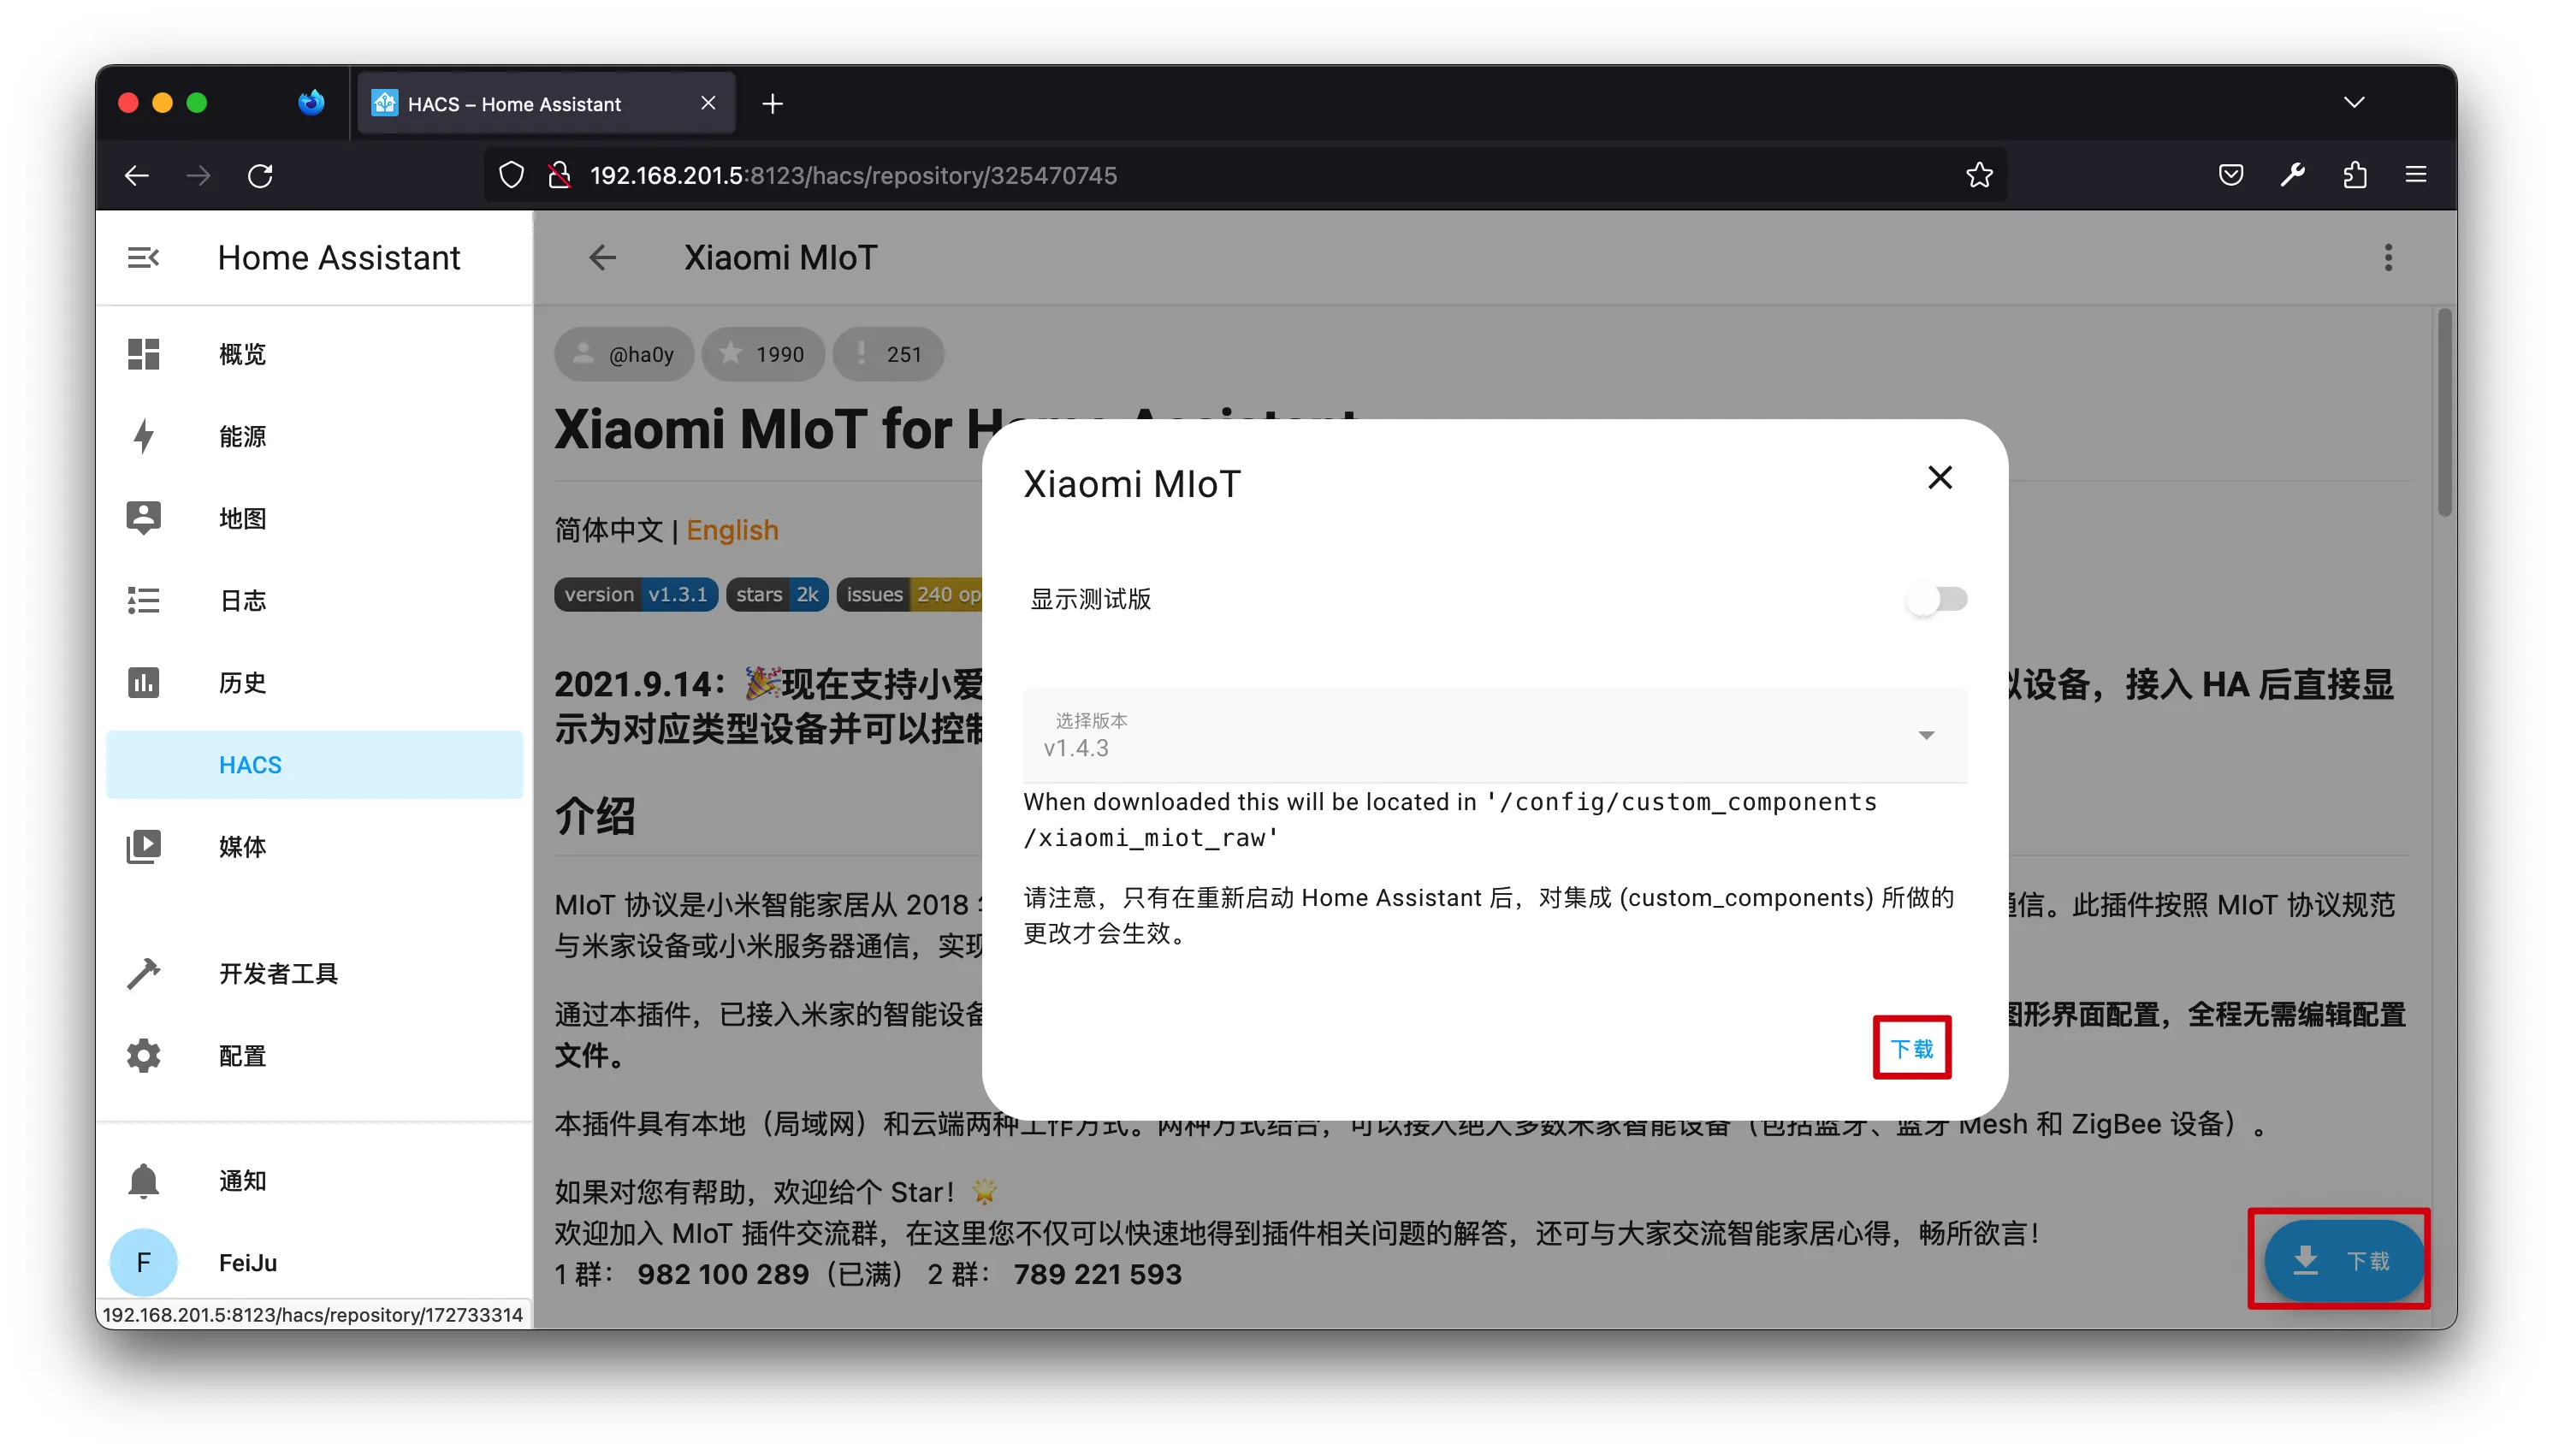Viewport: 2553px width, 1456px height.
Task: Open the 历史 history chart icon
Action: [x=143, y=682]
